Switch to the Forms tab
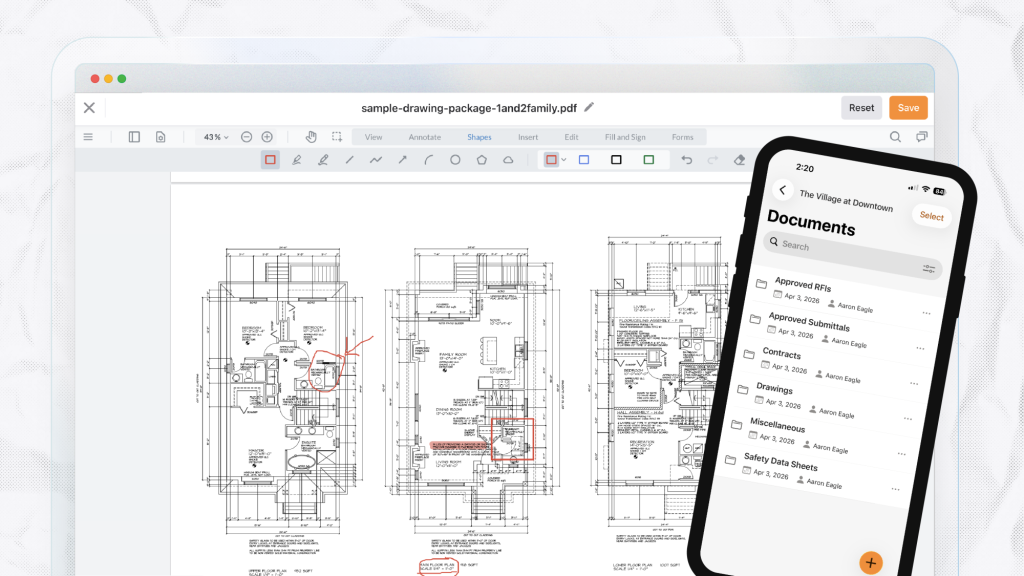1024x576 pixels. [x=682, y=137]
